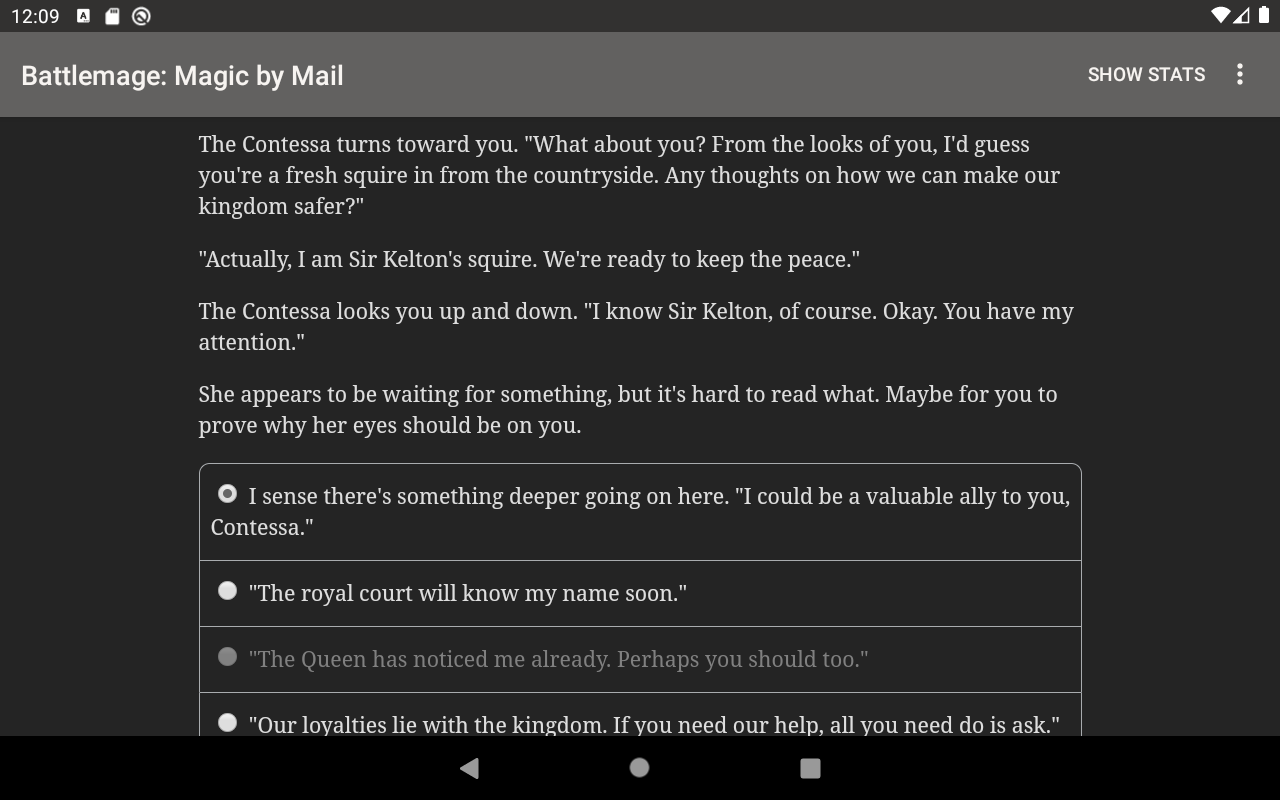This screenshot has width=1280, height=800.
Task: Open the three-dot overflow menu
Action: coord(1240,74)
